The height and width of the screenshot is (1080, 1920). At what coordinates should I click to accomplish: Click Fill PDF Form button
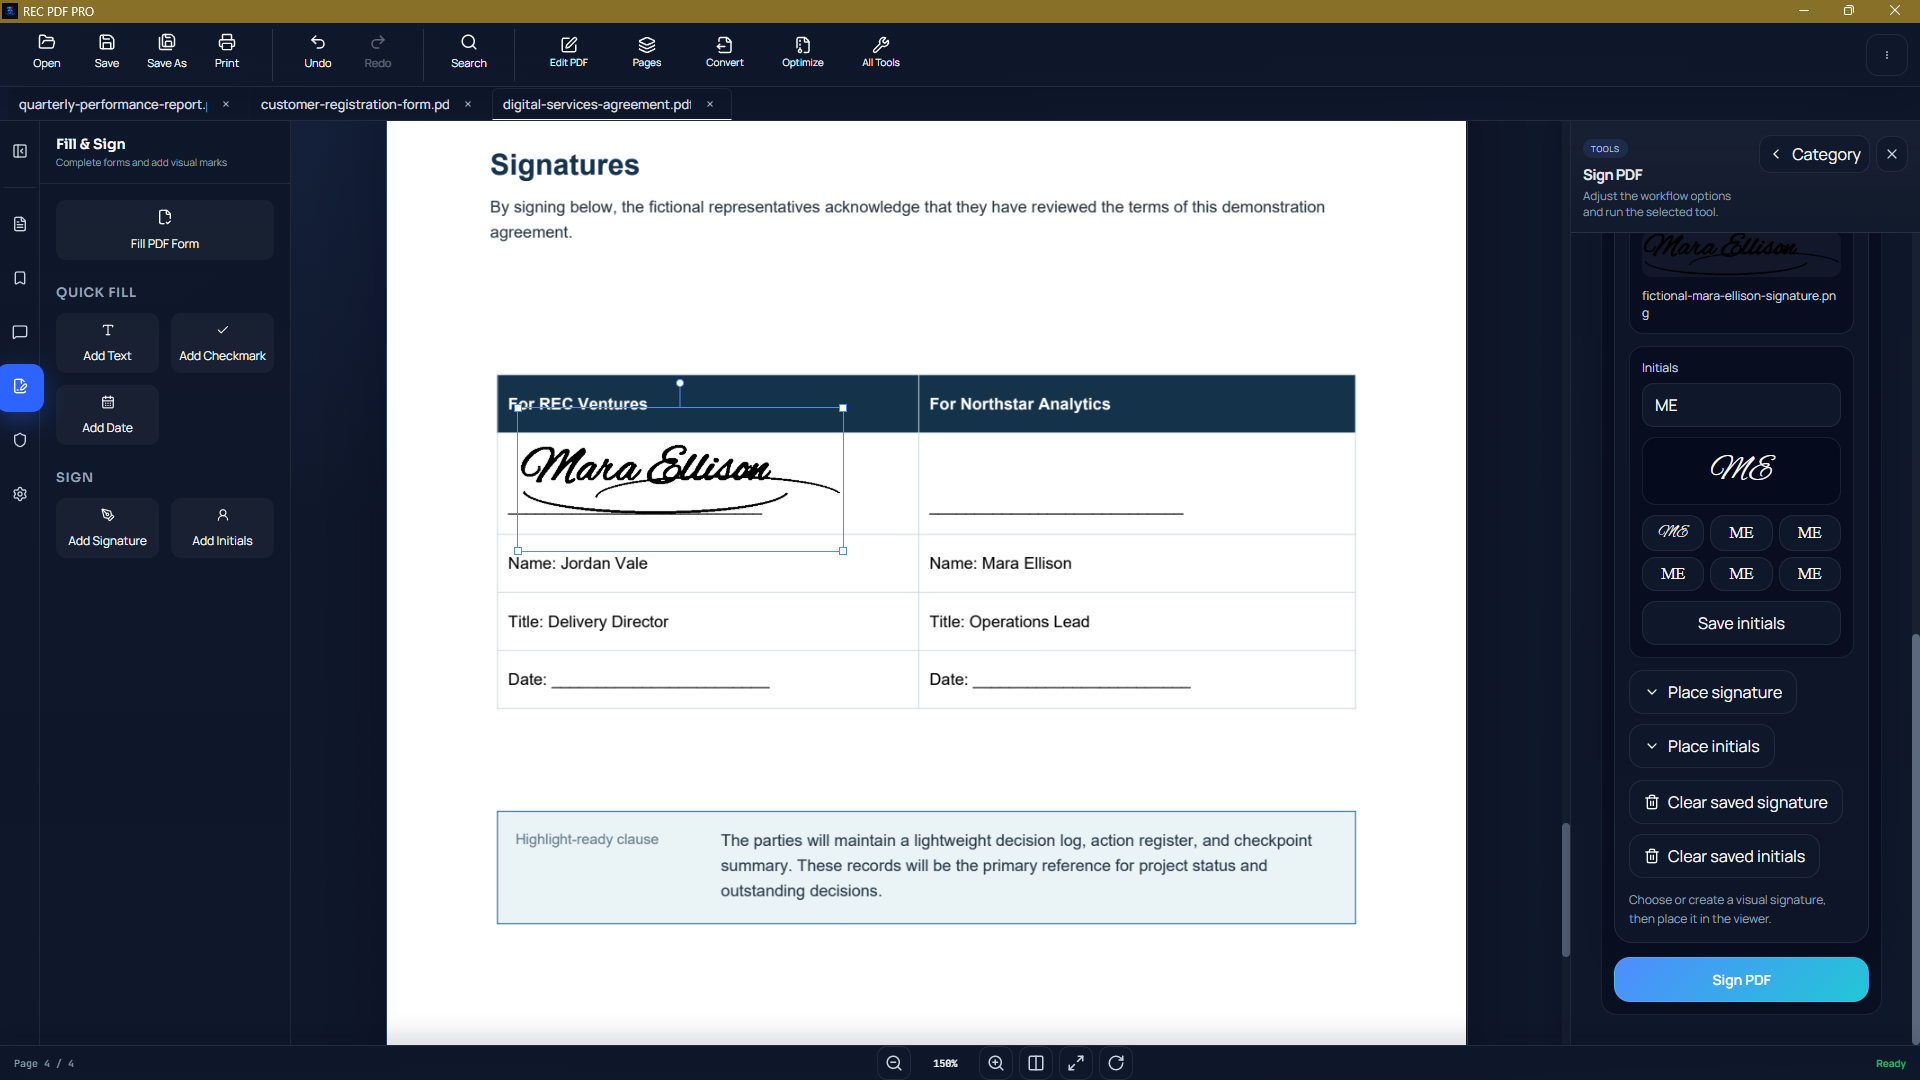(165, 230)
